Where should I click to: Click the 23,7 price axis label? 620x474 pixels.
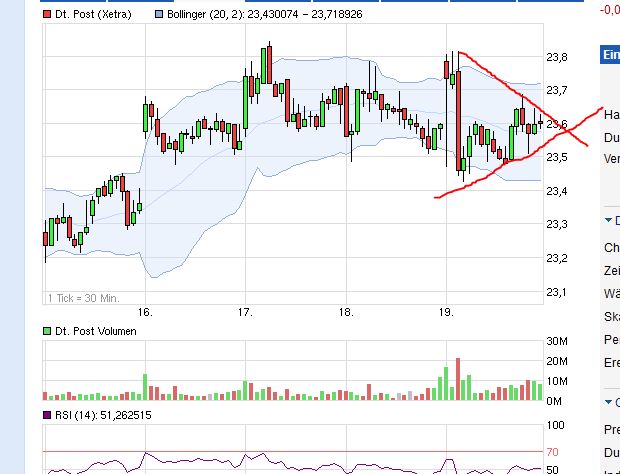(x=557, y=91)
